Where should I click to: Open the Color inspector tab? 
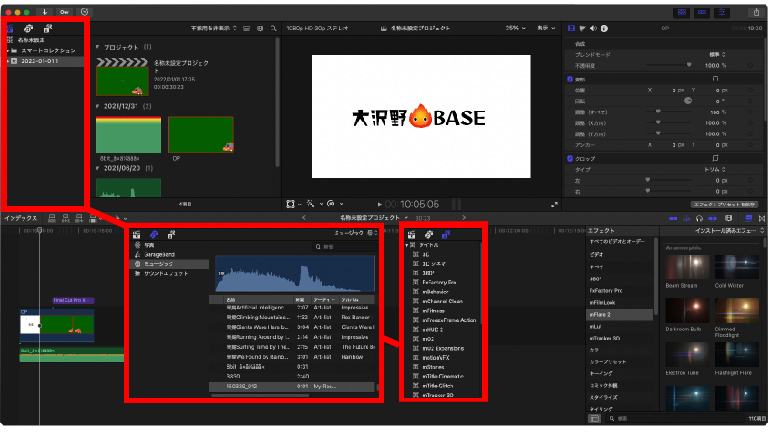click(582, 28)
